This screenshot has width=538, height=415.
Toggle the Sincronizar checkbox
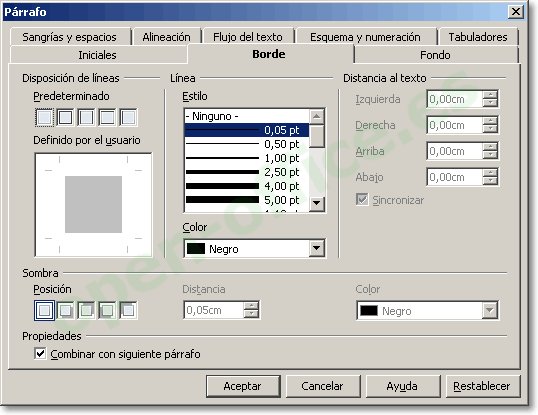[x=362, y=200]
